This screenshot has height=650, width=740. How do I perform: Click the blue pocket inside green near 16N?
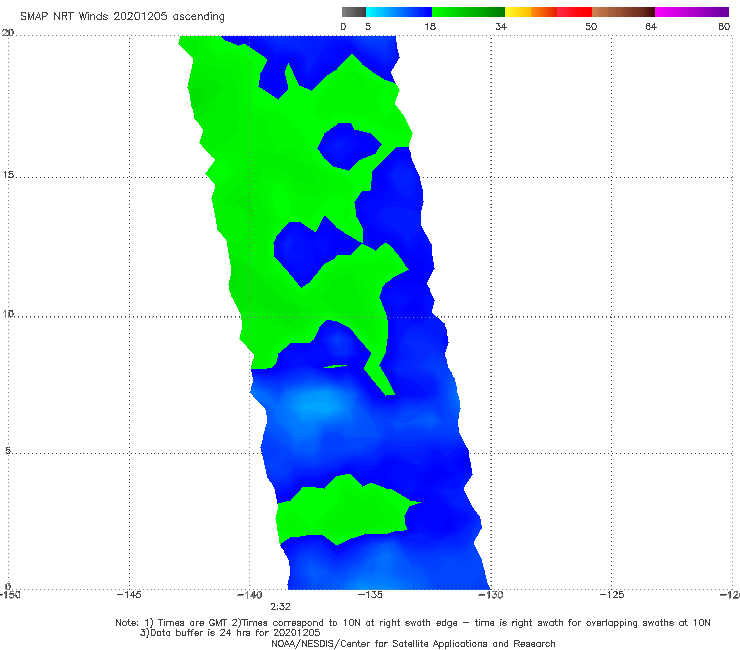point(349,146)
